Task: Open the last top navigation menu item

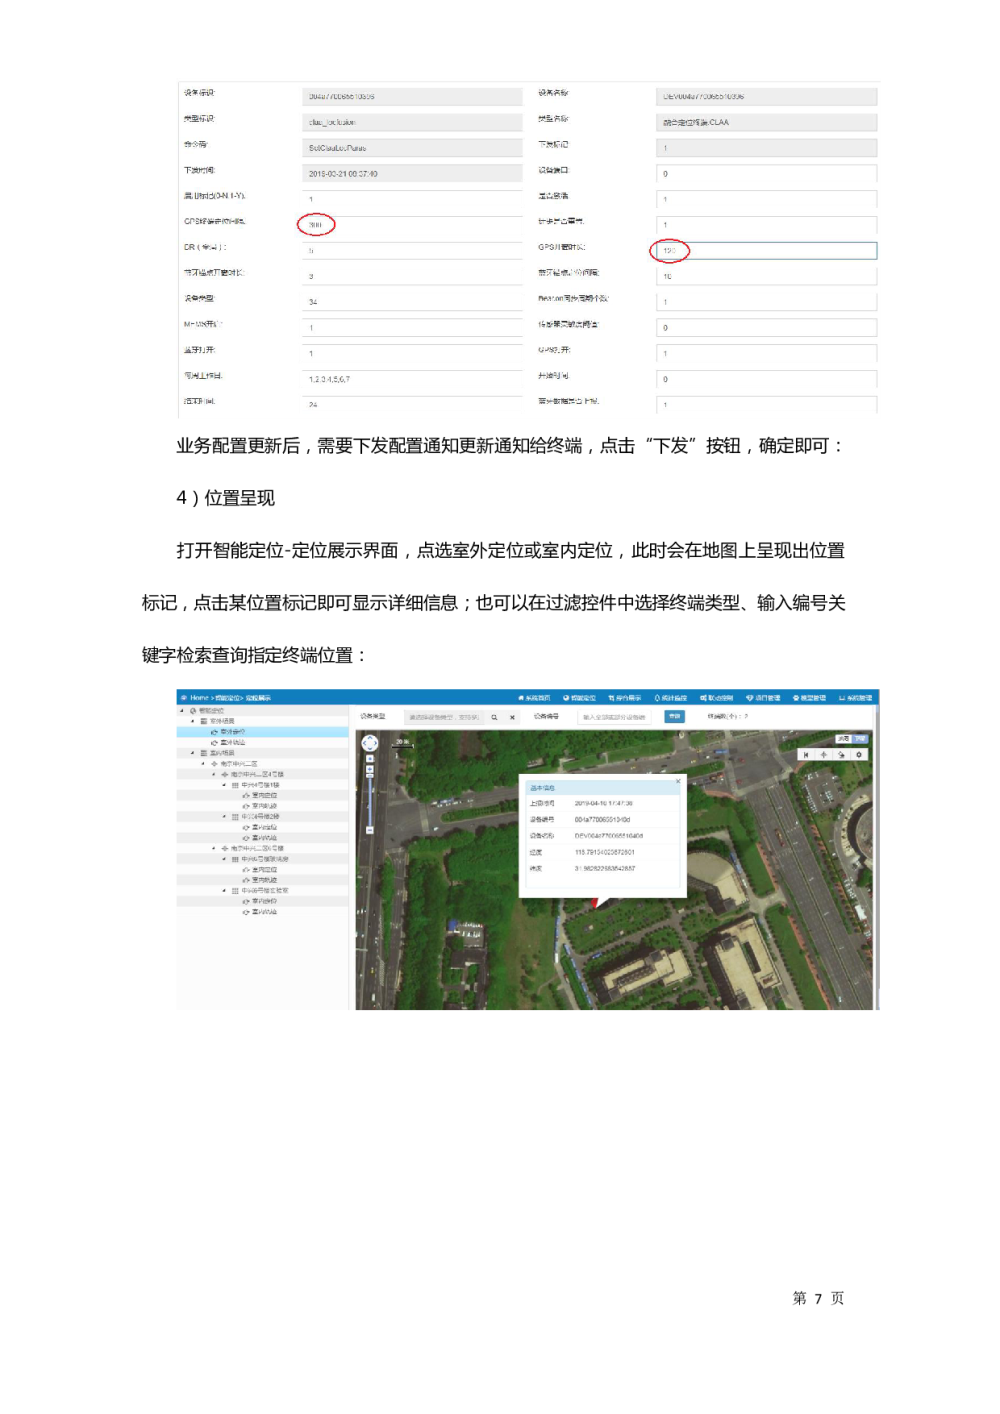Action: coord(855,698)
